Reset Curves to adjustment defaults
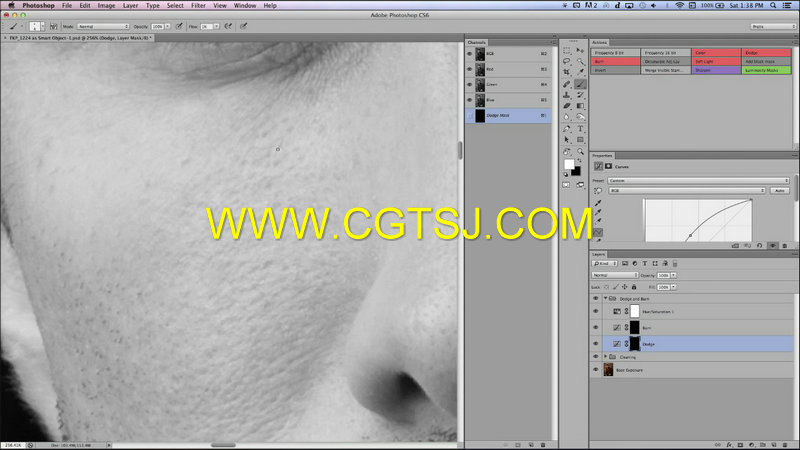Screen dimensions: 800x450 760,246
